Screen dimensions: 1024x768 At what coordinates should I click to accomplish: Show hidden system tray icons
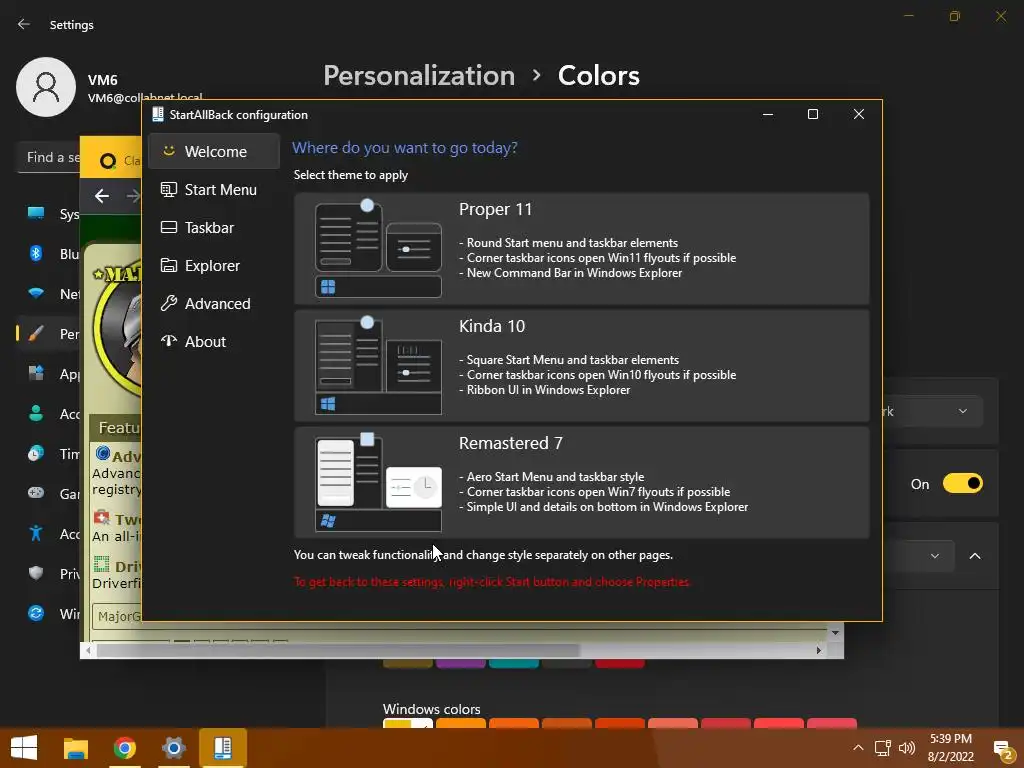858,748
